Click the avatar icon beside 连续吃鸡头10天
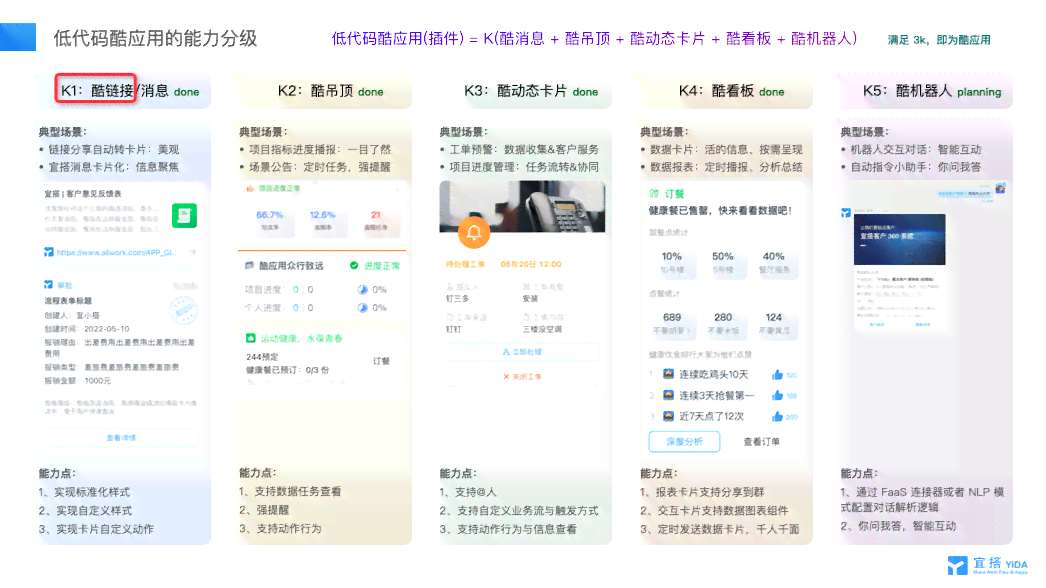 click(668, 374)
